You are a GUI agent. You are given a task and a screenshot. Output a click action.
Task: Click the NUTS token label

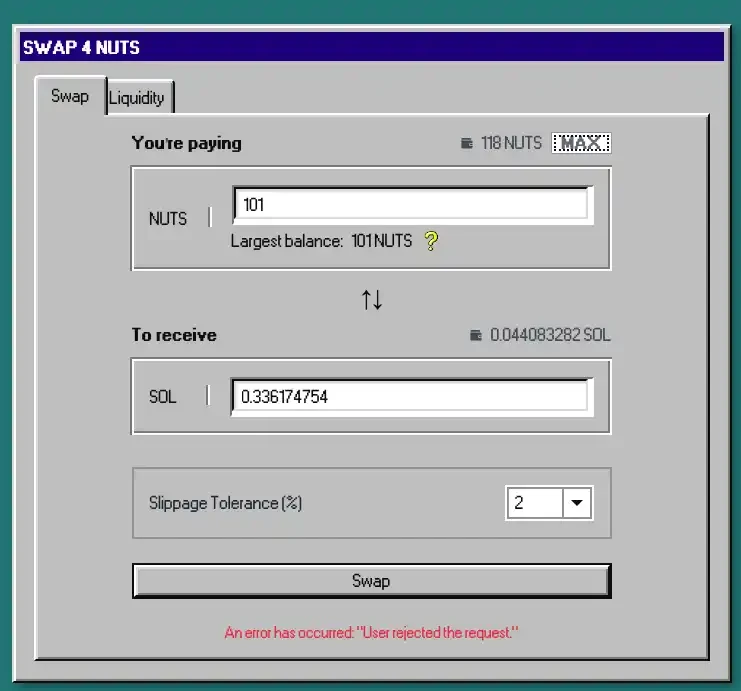(168, 219)
